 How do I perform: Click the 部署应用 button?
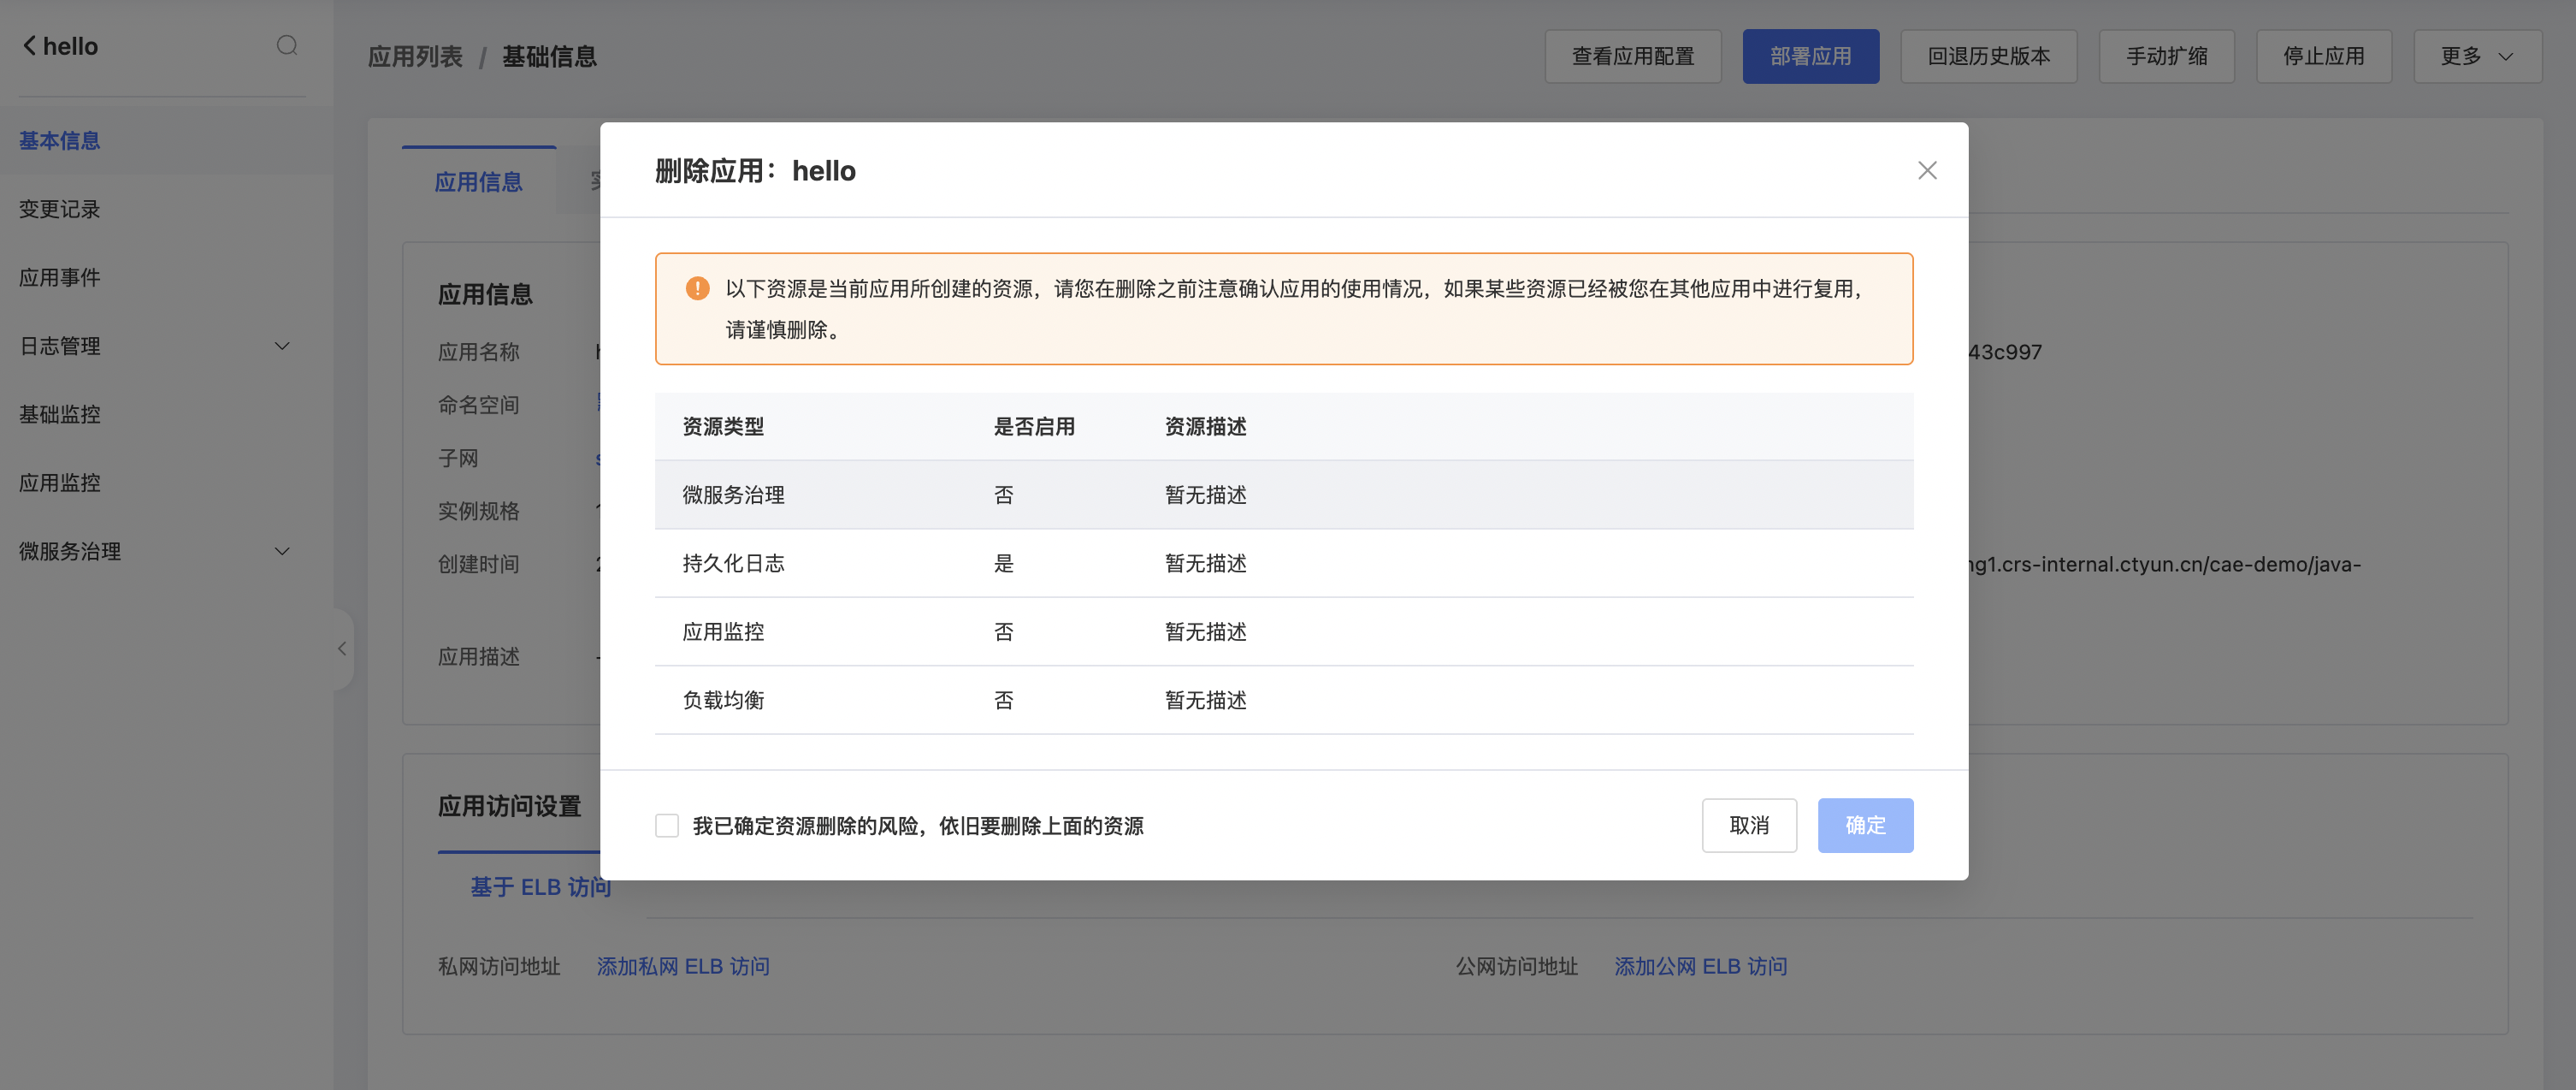coord(1810,57)
